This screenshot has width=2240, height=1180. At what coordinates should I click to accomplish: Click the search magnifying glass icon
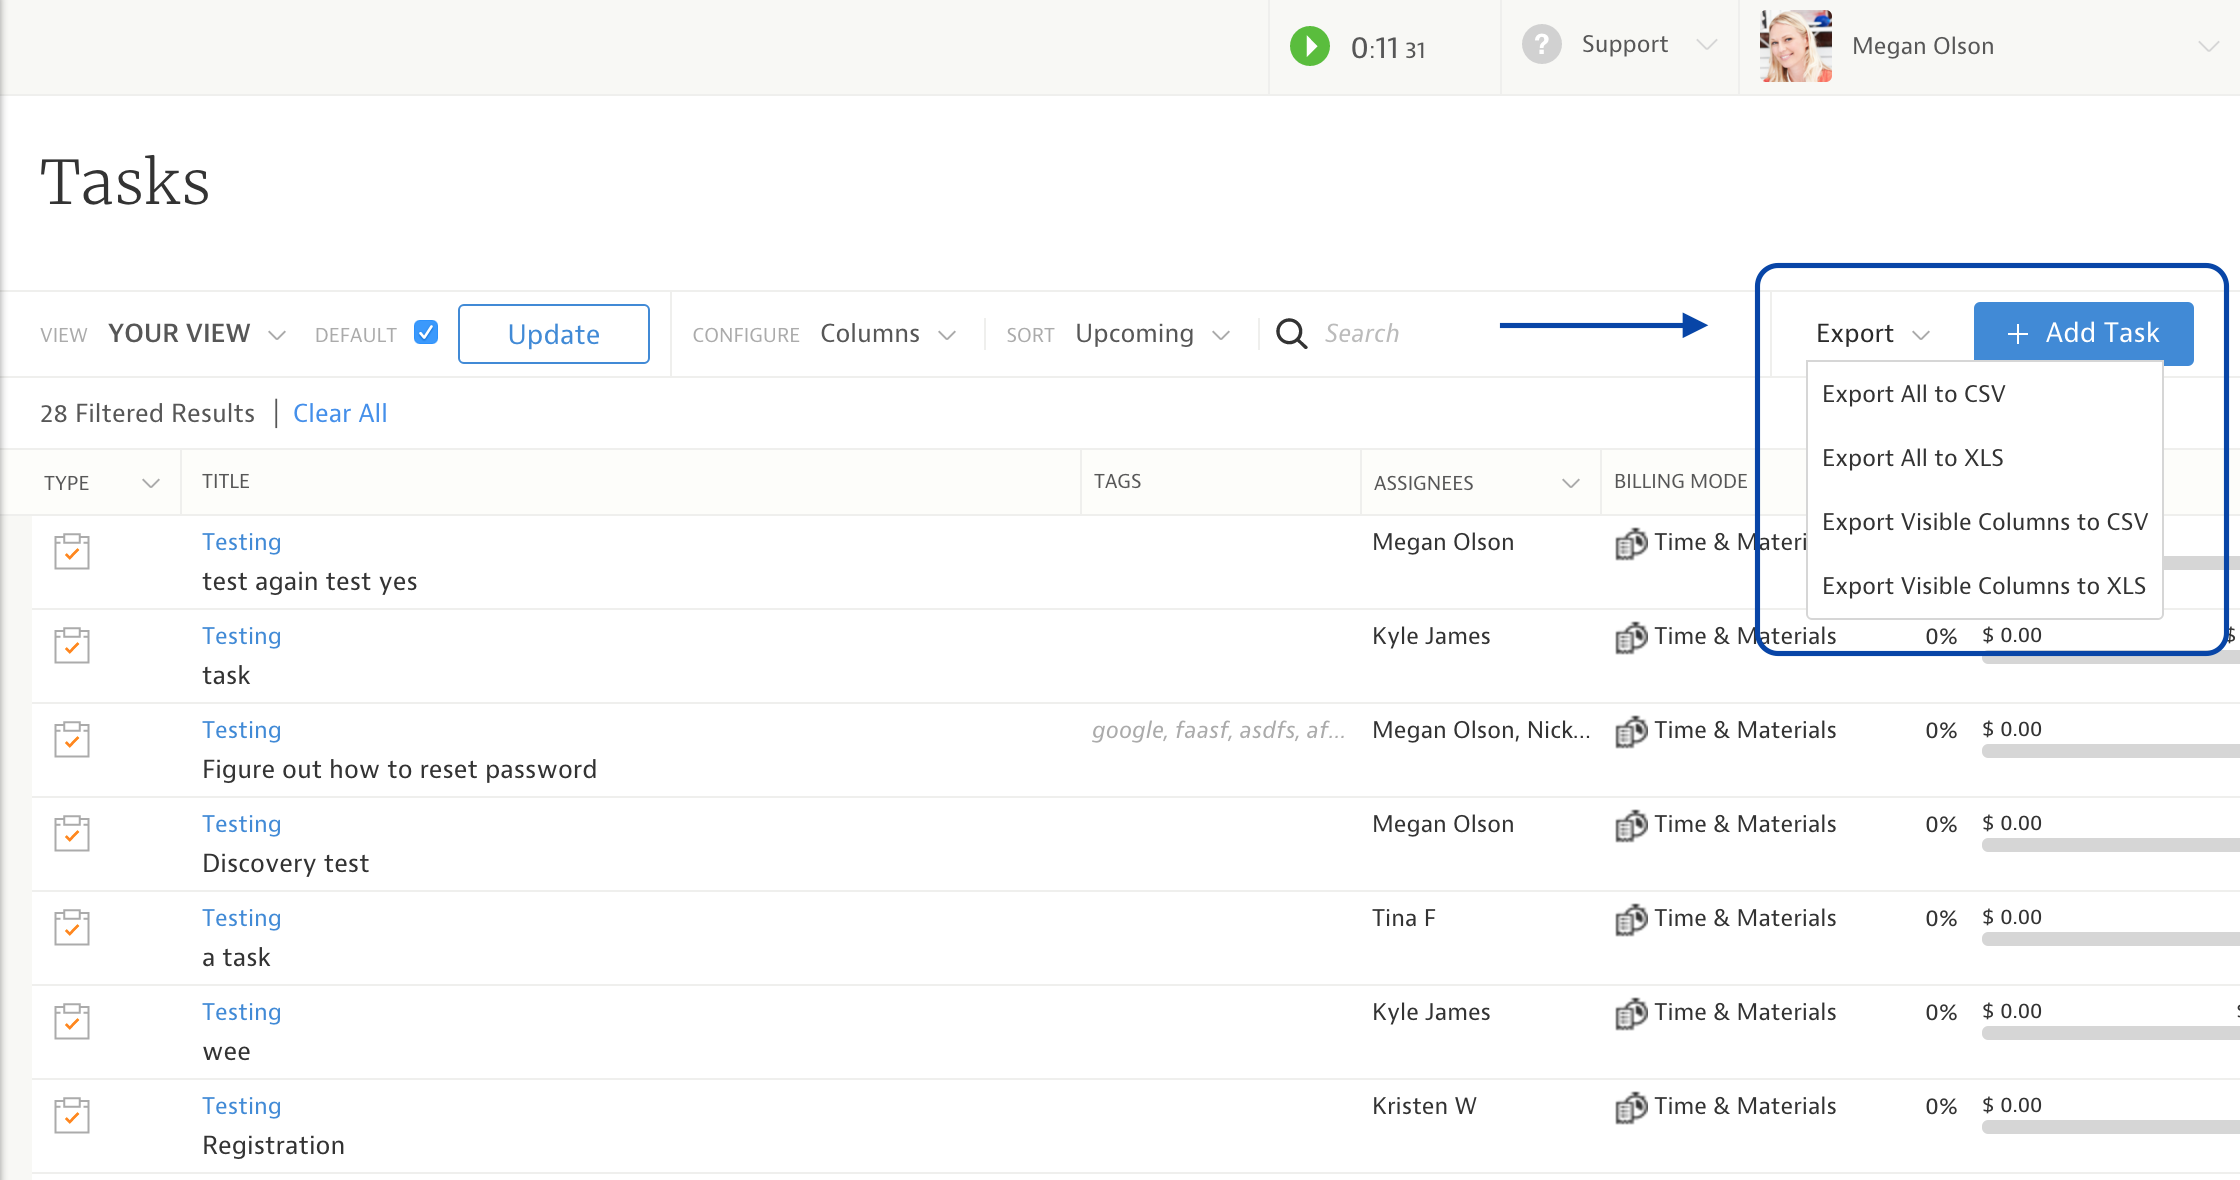tap(1291, 334)
